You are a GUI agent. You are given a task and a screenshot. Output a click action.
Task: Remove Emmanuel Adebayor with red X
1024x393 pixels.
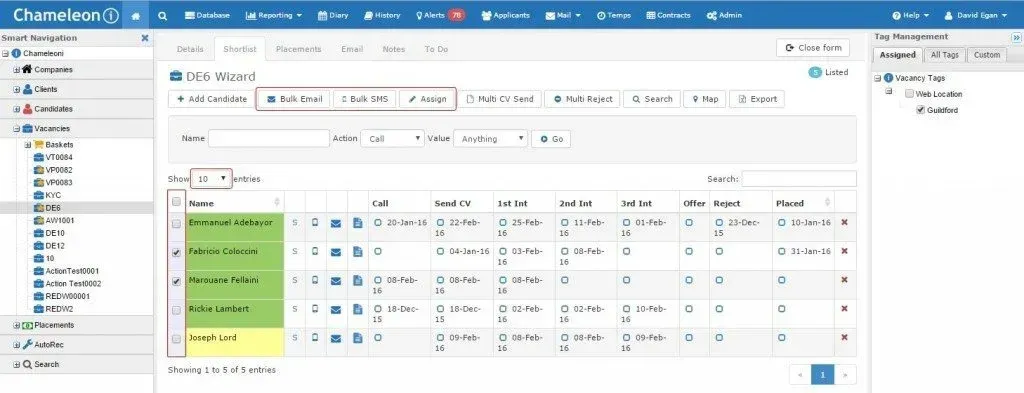pos(844,223)
